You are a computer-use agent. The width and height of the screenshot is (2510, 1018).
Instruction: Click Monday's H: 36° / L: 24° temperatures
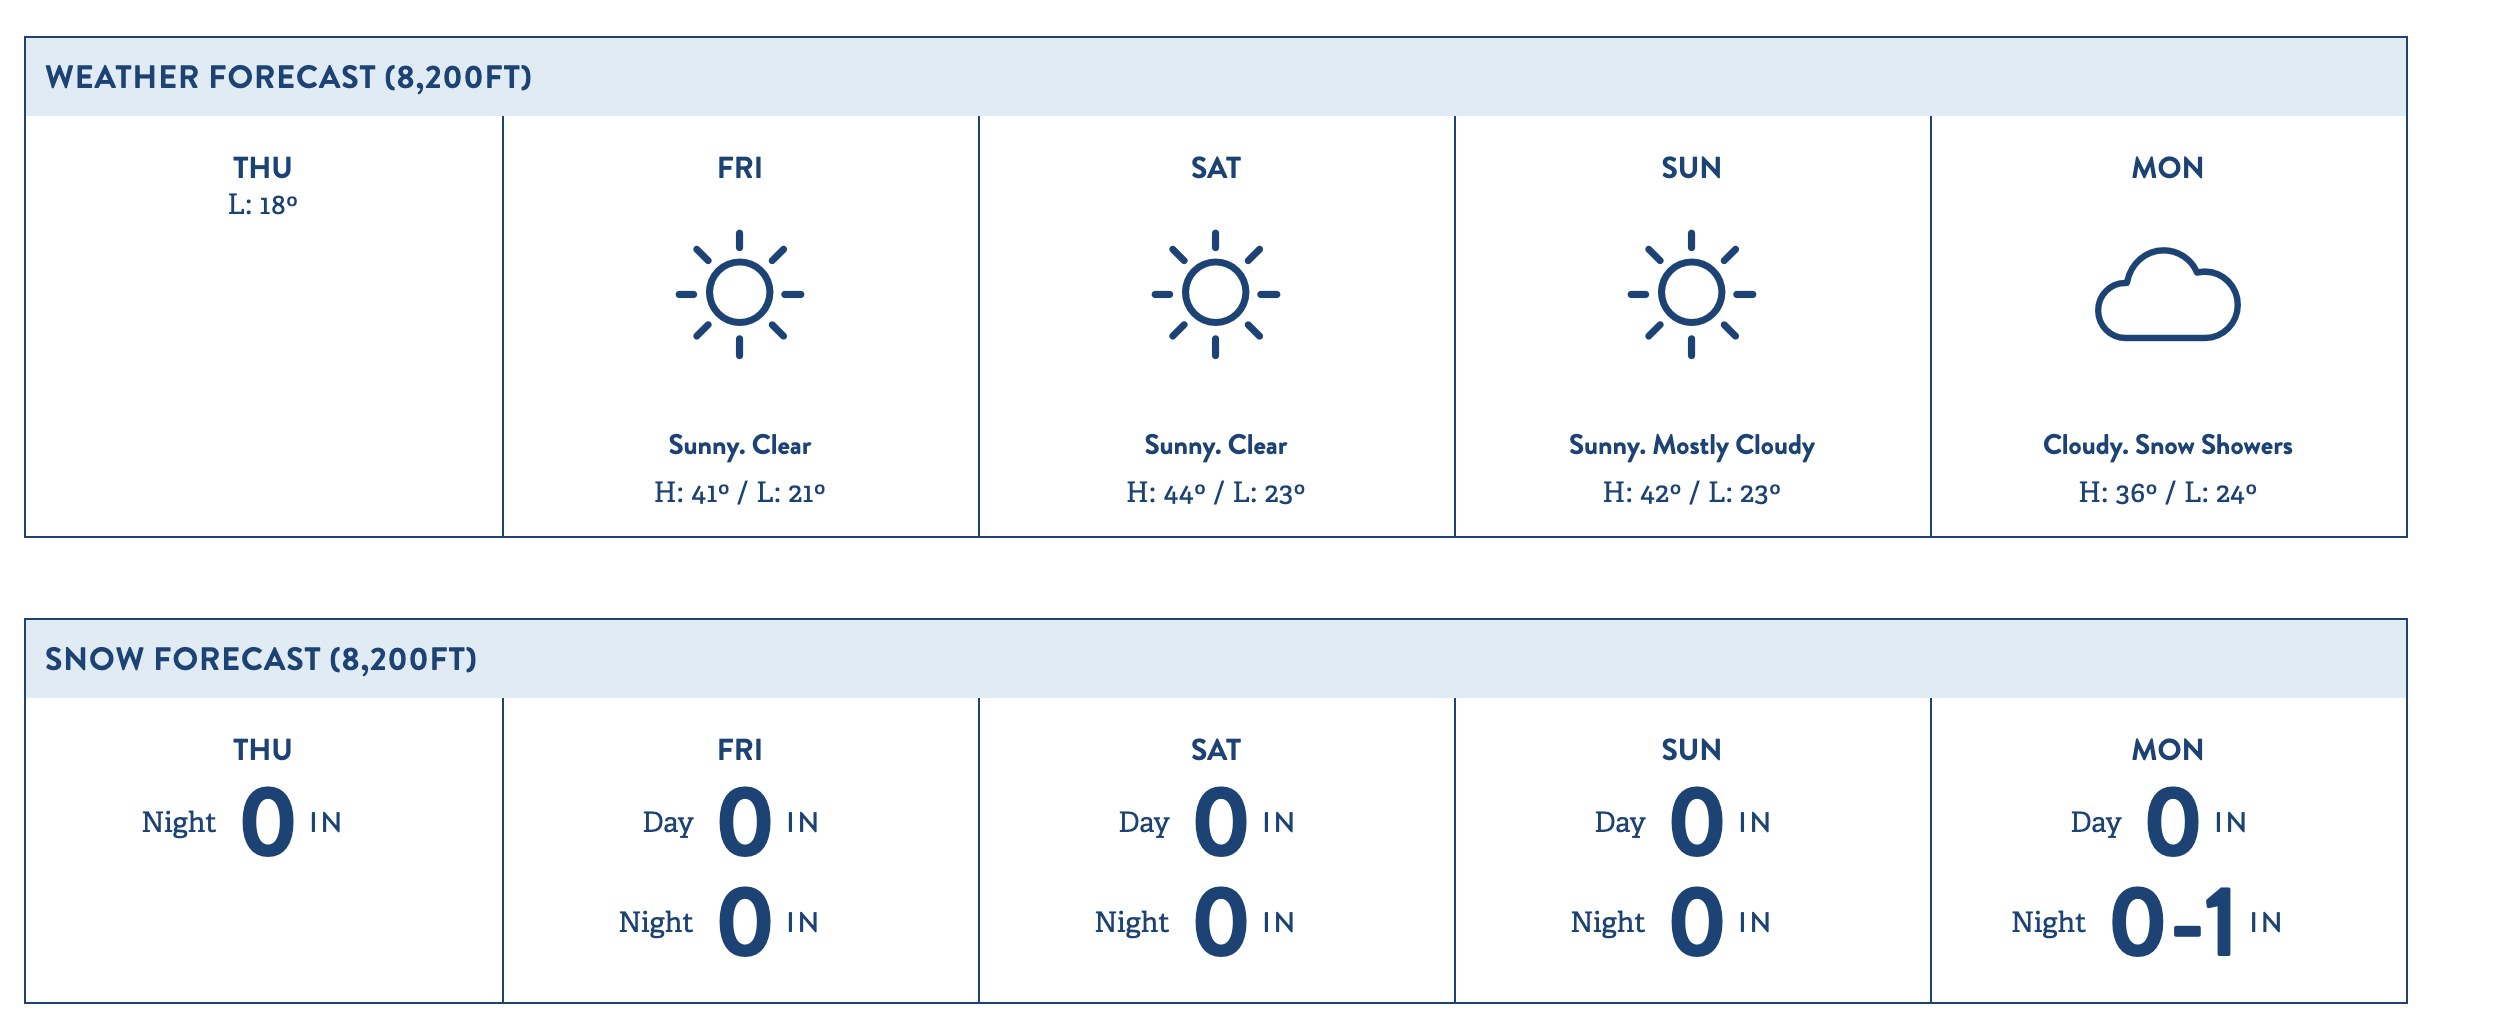click(x=2167, y=493)
